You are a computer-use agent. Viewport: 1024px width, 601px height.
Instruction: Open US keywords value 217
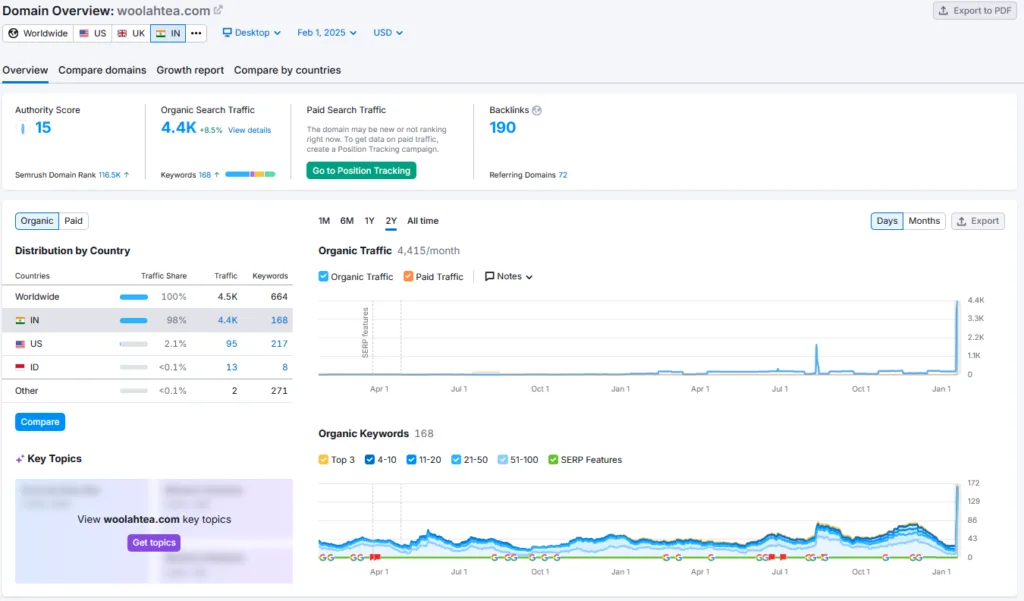click(280, 344)
